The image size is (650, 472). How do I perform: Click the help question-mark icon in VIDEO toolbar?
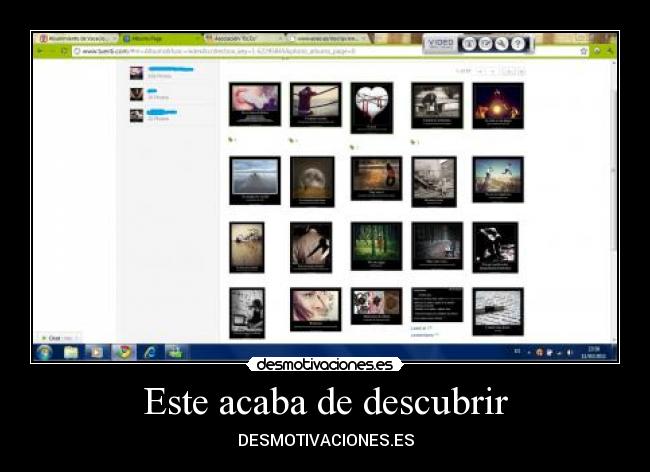(x=517, y=44)
